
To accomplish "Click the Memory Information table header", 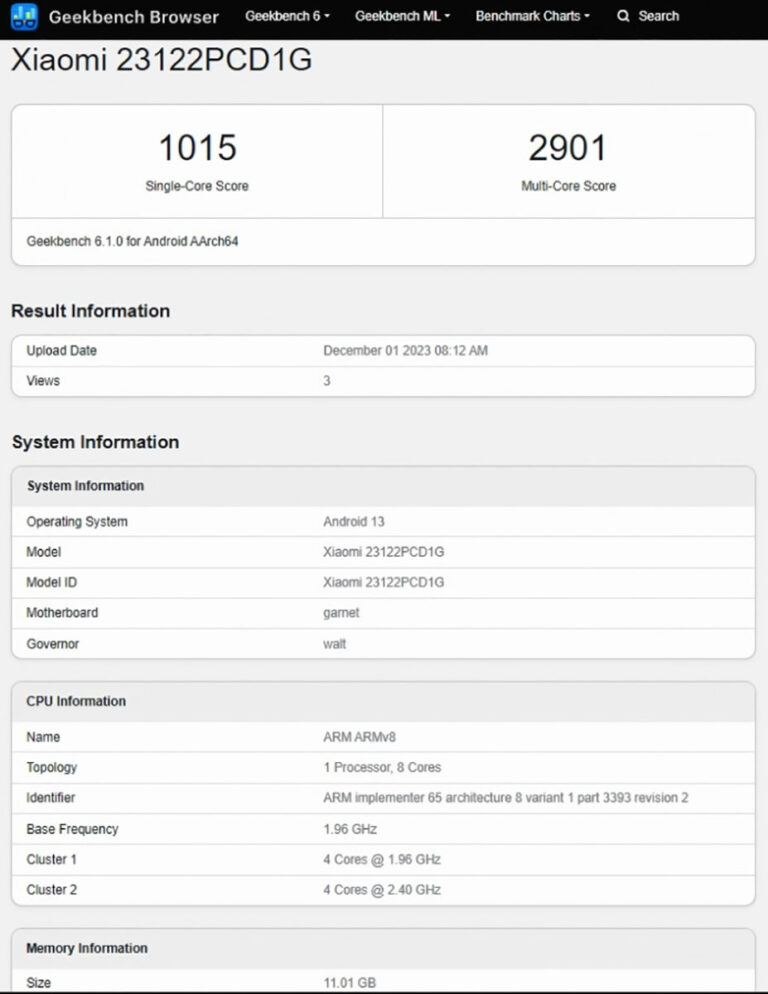I will pyautogui.click(x=87, y=948).
